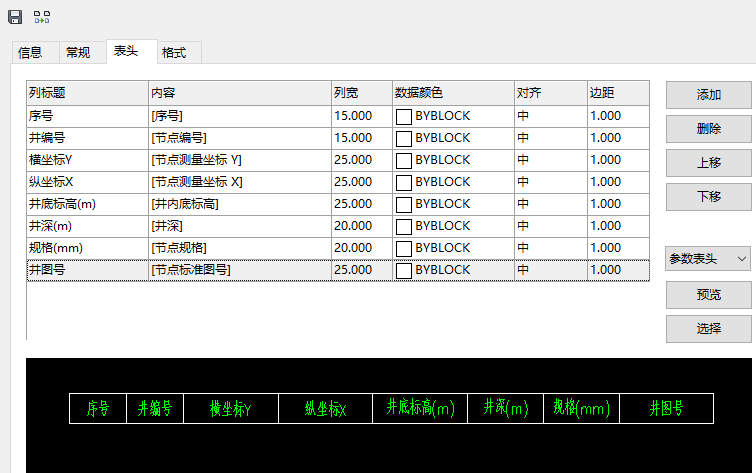Click the [序号] content cell
The width and height of the screenshot is (756, 473).
[x=240, y=116]
